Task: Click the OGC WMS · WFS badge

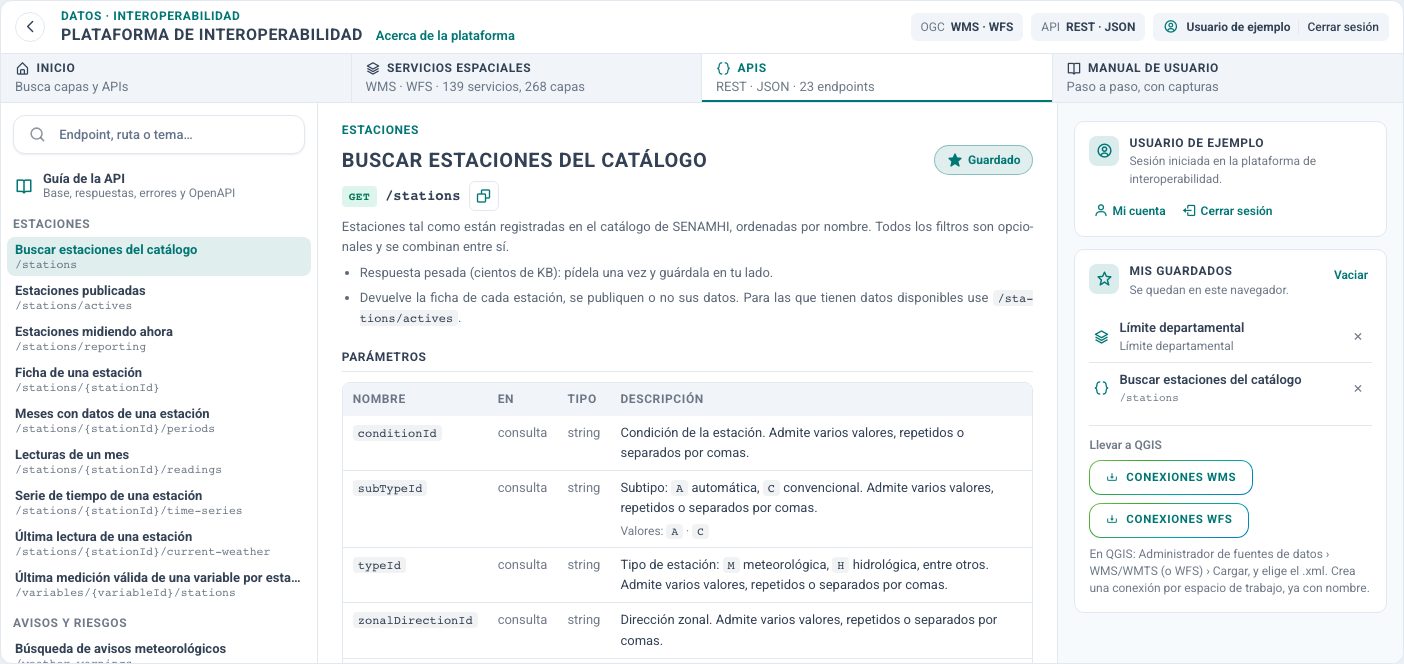Action: [966, 27]
